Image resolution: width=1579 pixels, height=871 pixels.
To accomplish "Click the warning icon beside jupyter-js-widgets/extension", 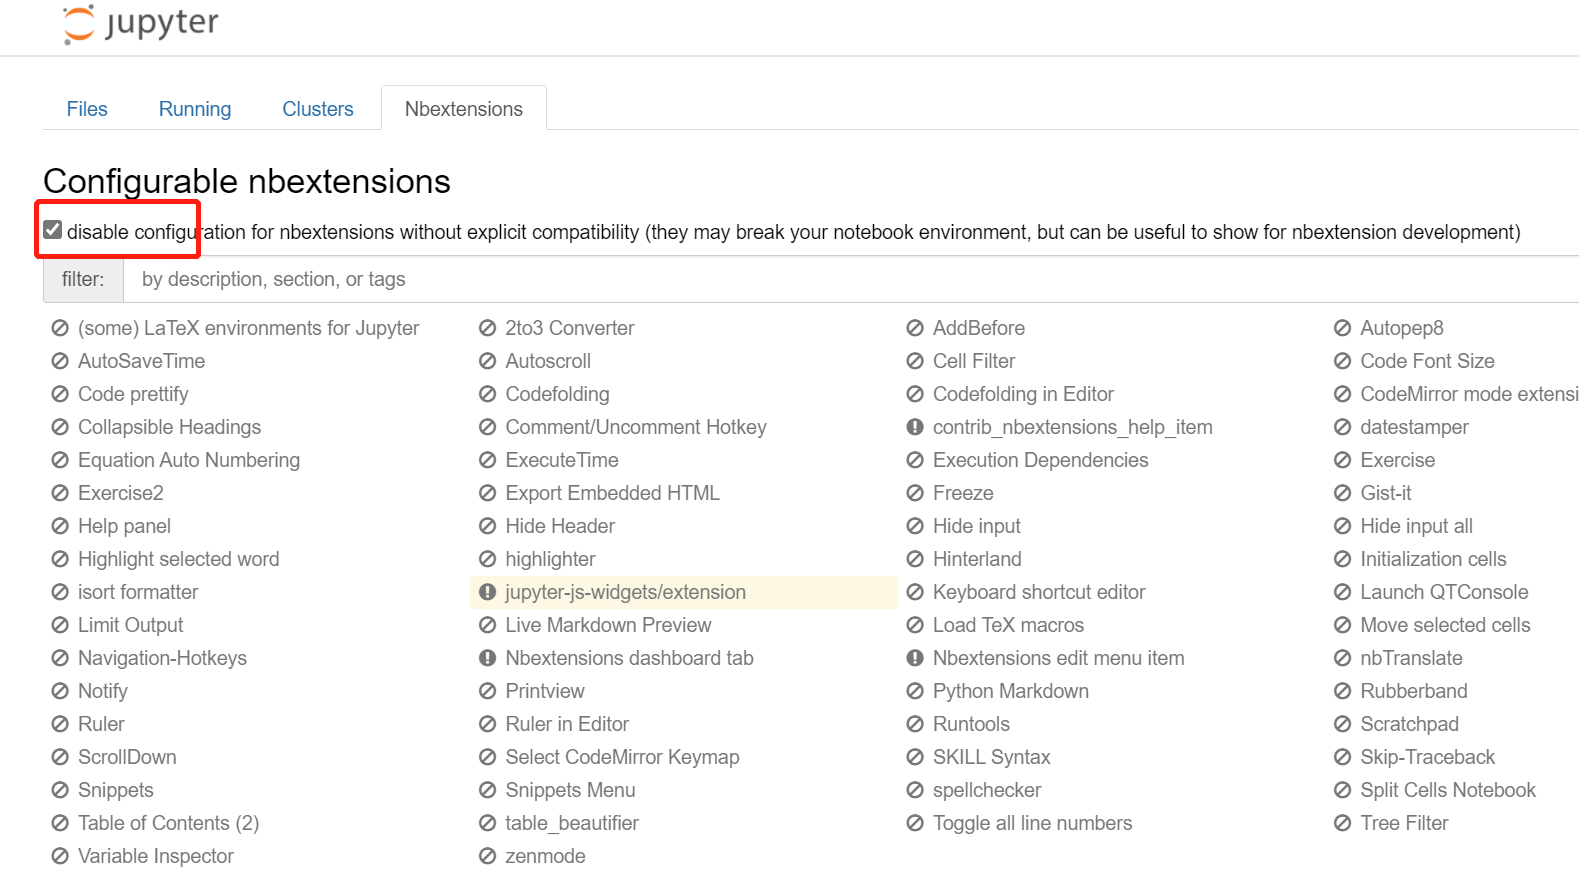I will click(487, 592).
